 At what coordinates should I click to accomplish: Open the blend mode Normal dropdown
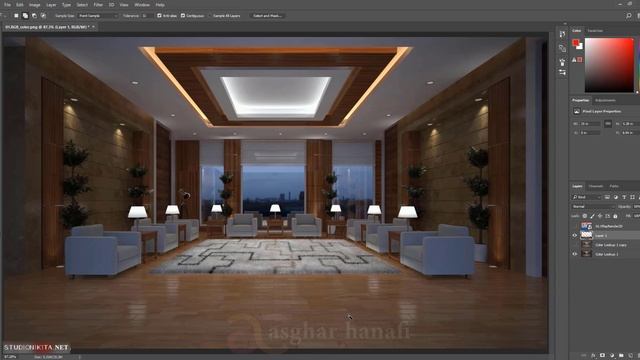click(x=593, y=207)
